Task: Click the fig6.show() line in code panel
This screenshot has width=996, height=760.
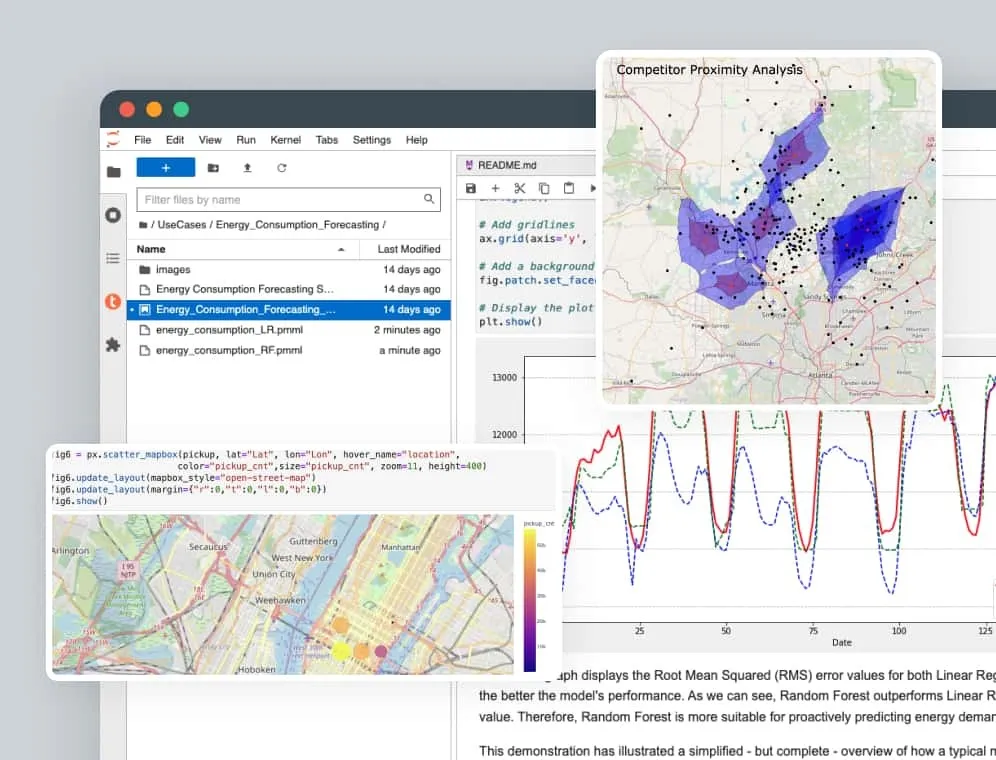Action: (x=79, y=501)
